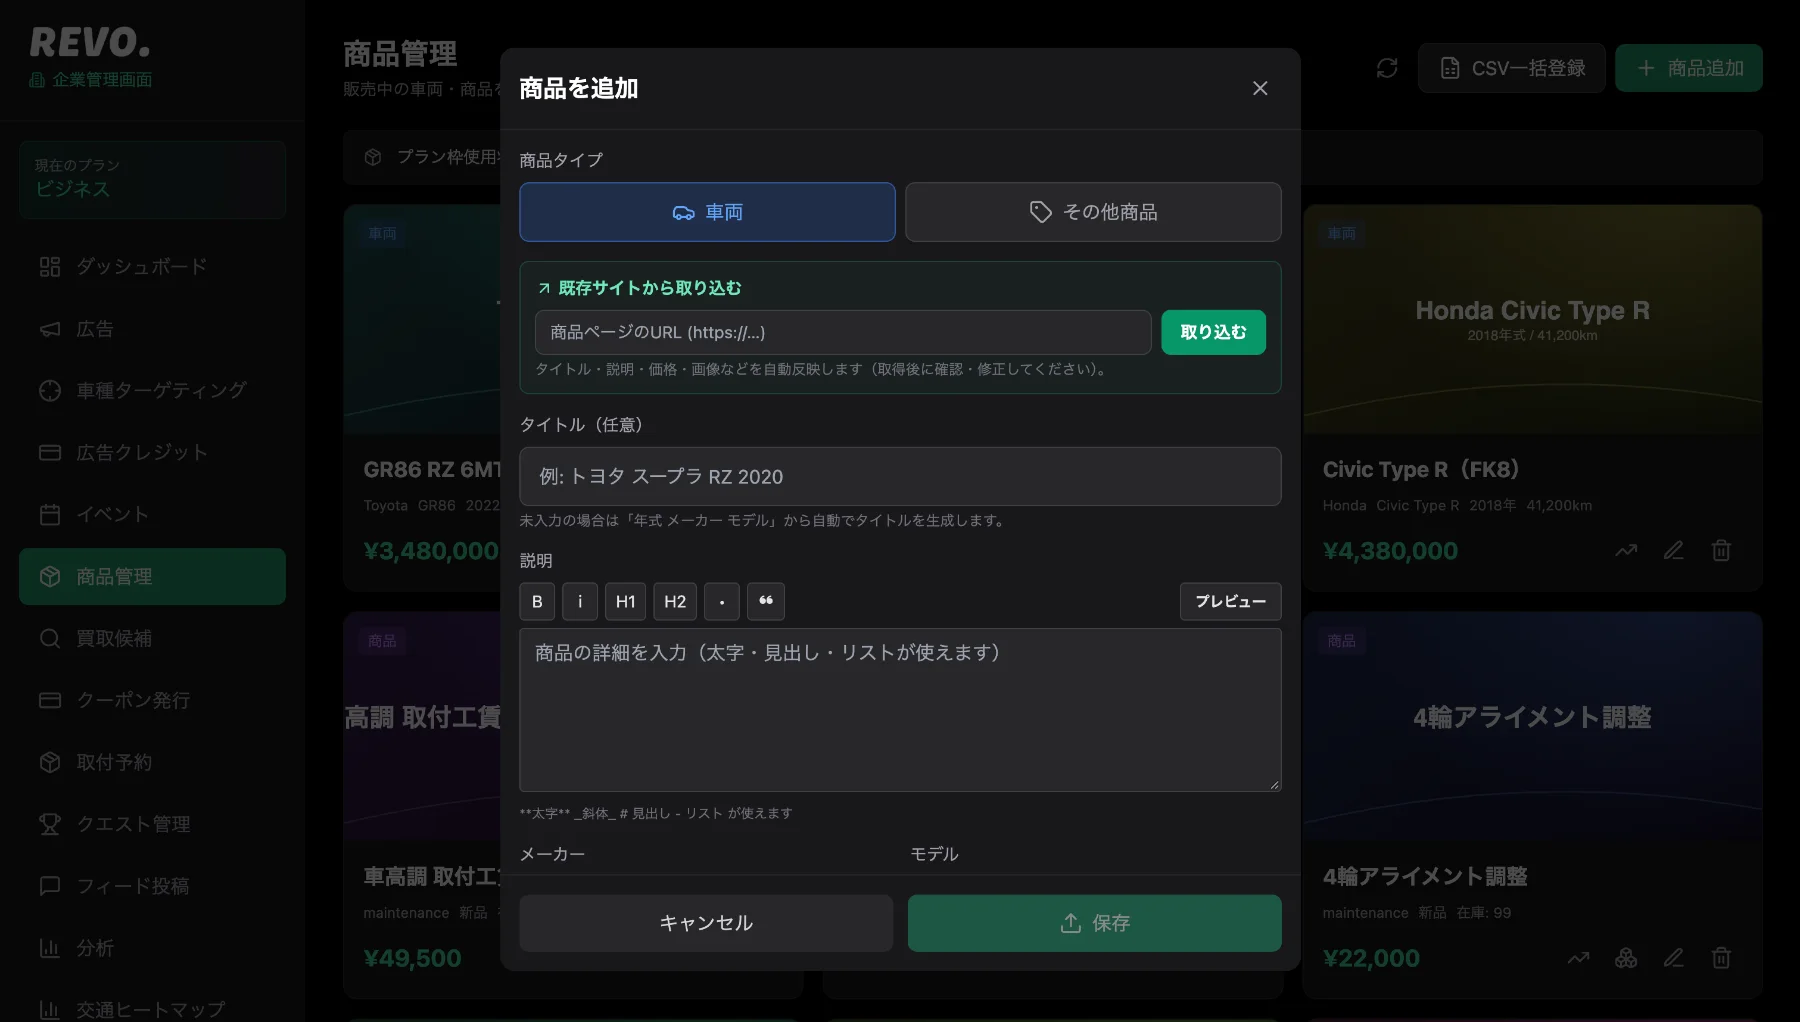The width and height of the screenshot is (1800, 1022).
Task: Open イベント in the sidebar
Action: [152, 514]
